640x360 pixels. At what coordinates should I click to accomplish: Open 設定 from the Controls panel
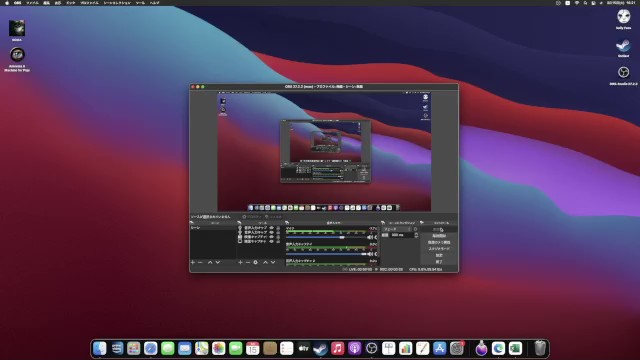(439, 255)
